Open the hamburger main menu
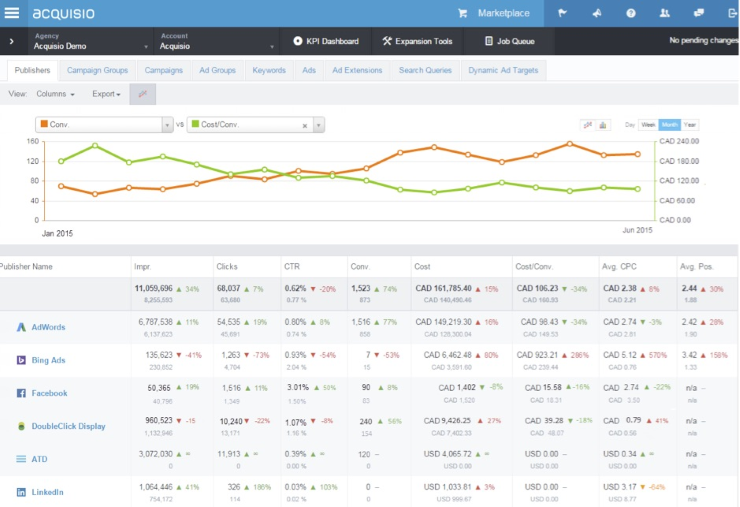Screen dimensions: 740x507 pyautogui.click(x=12, y=13)
